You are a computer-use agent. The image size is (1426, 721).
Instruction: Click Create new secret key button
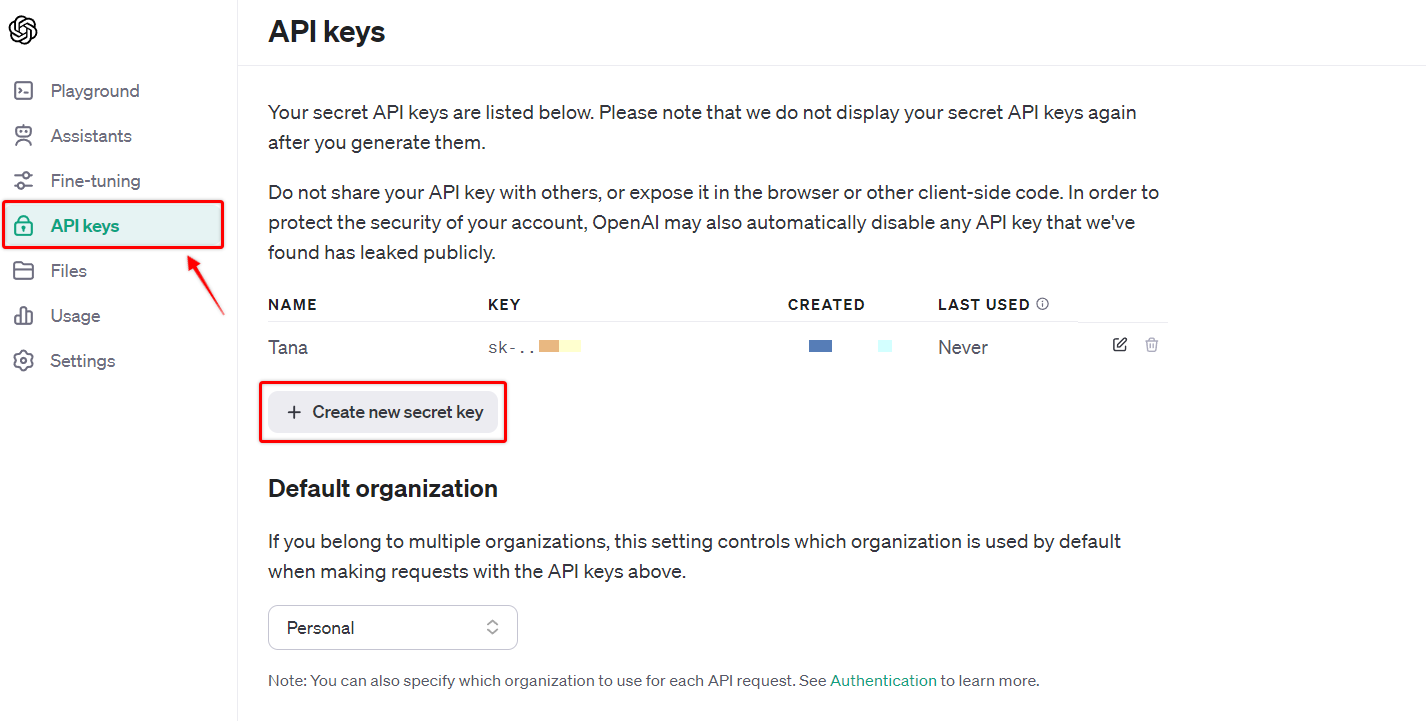click(383, 412)
